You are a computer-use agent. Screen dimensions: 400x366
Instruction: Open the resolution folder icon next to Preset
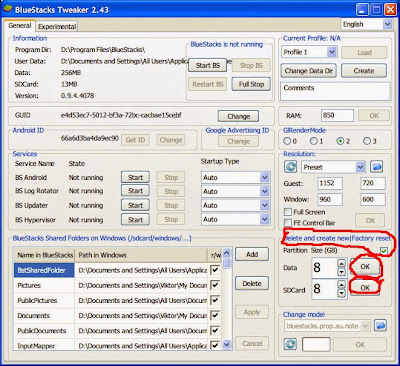(x=377, y=167)
